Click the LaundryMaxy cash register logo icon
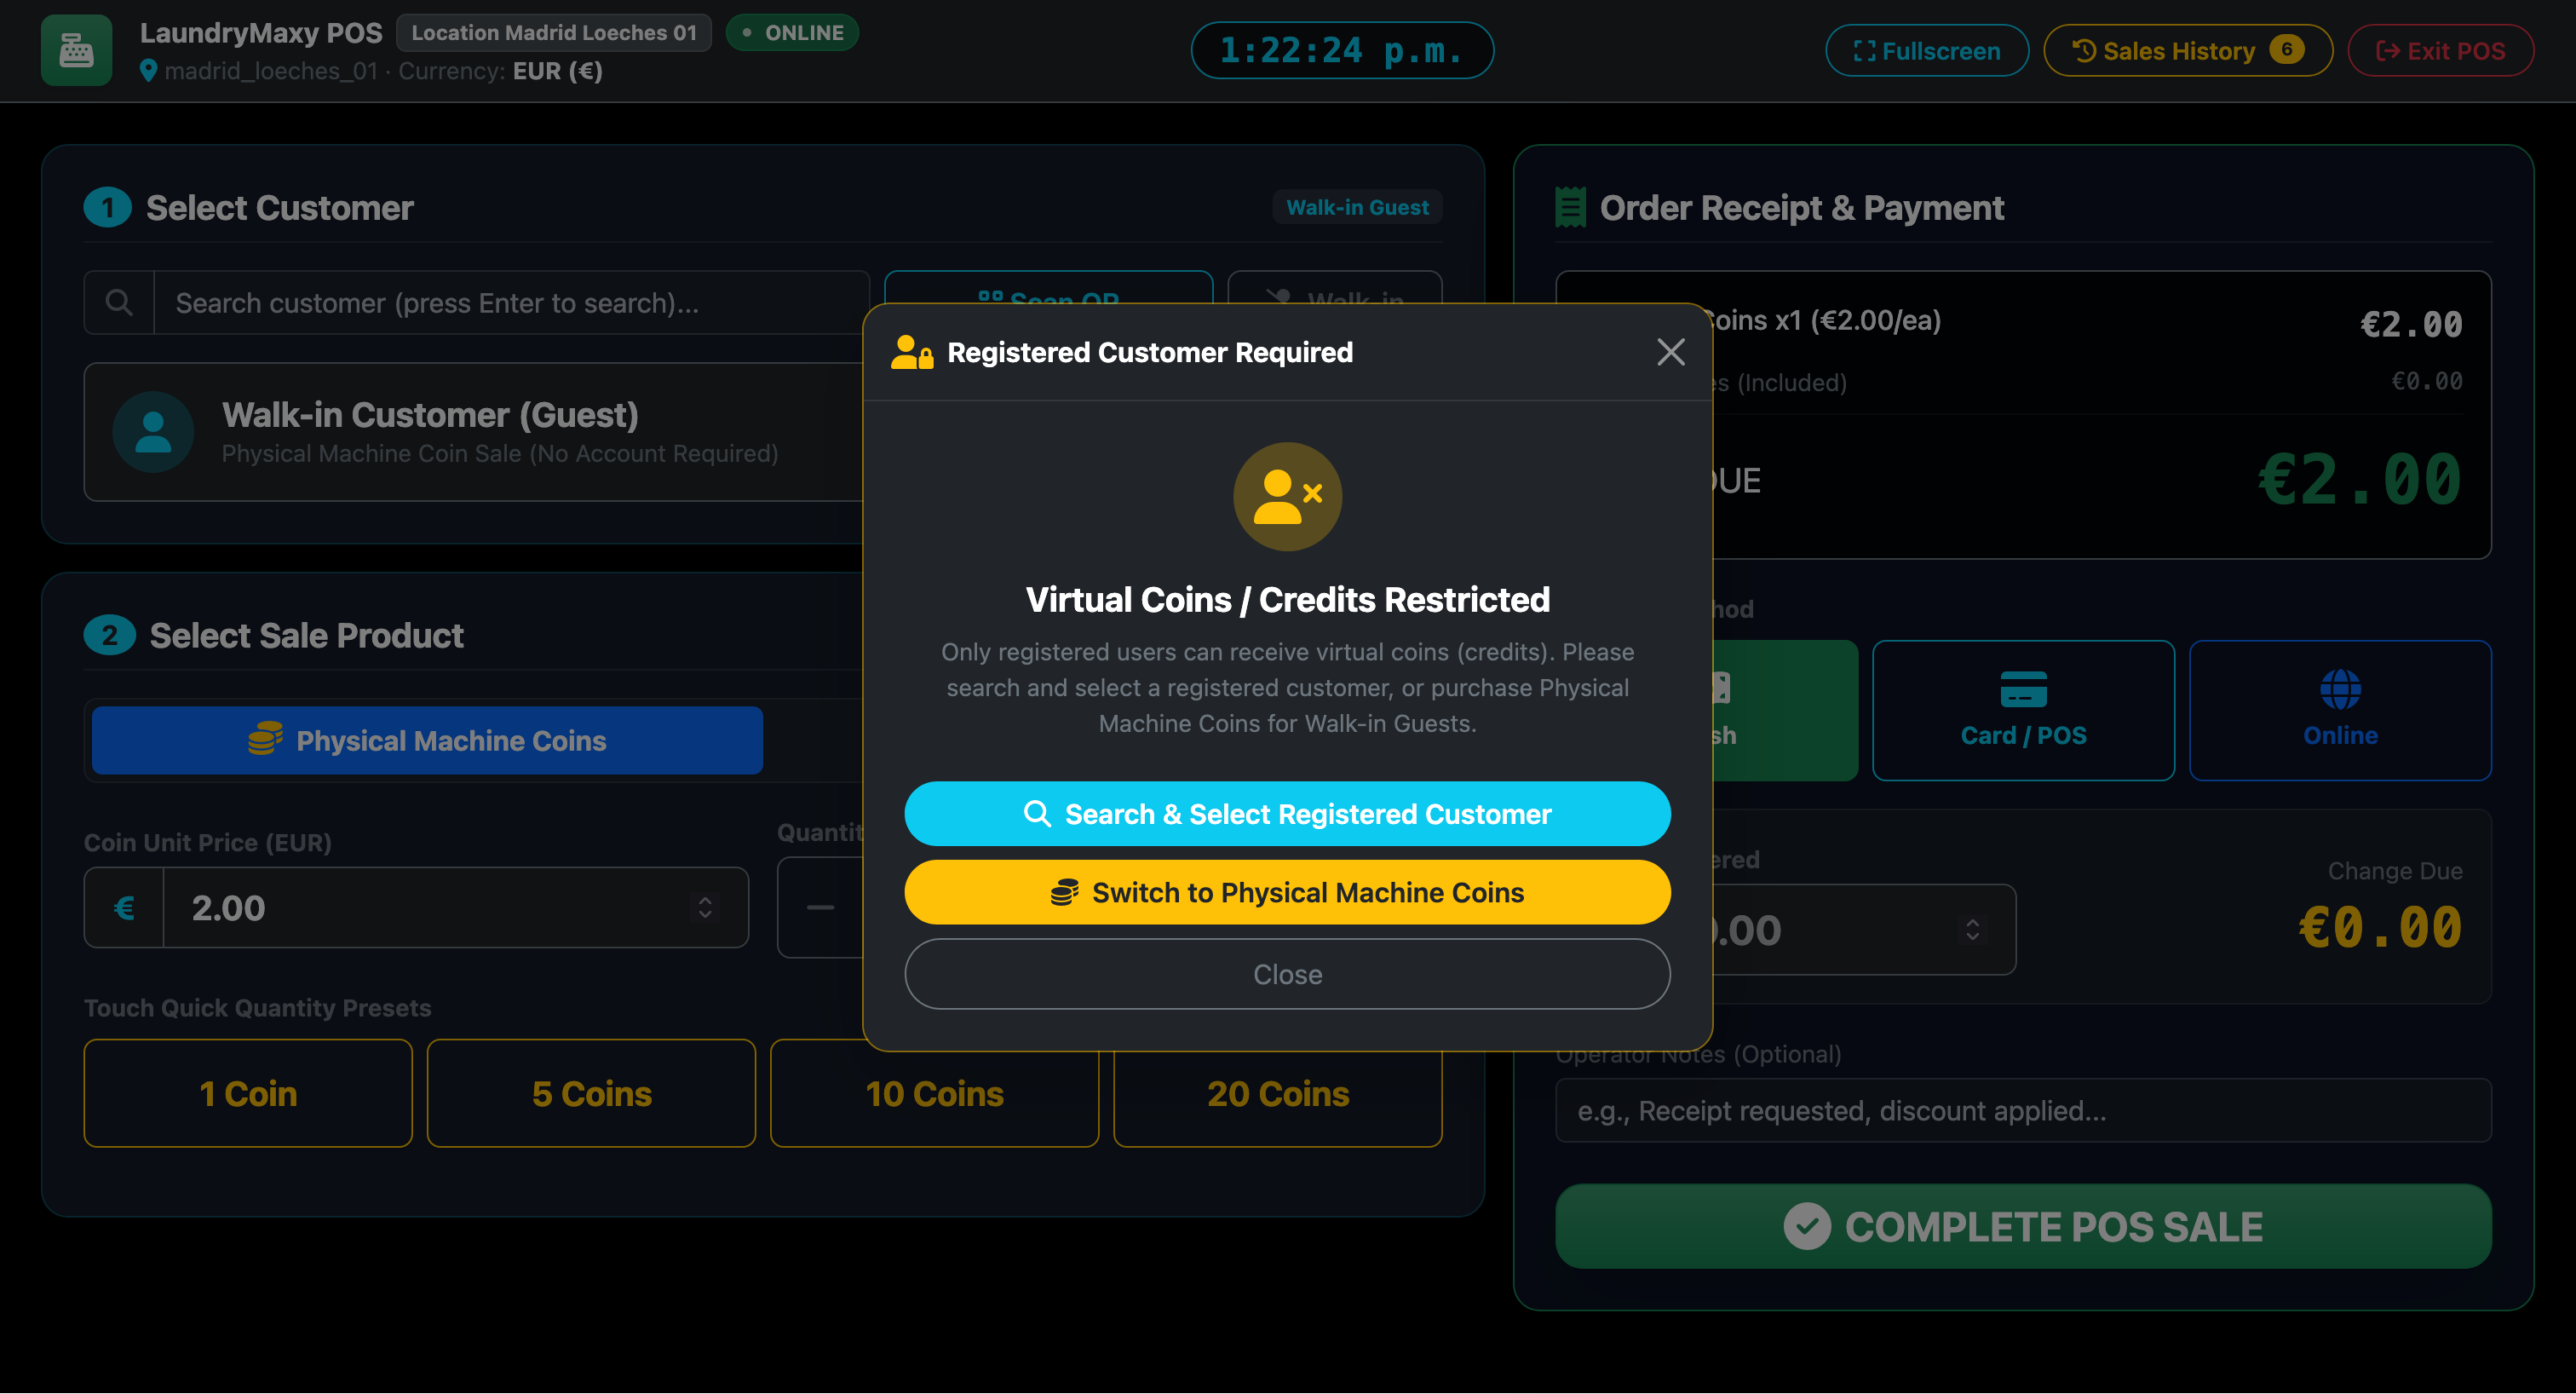The width and height of the screenshot is (2576, 1394). tap(76, 50)
